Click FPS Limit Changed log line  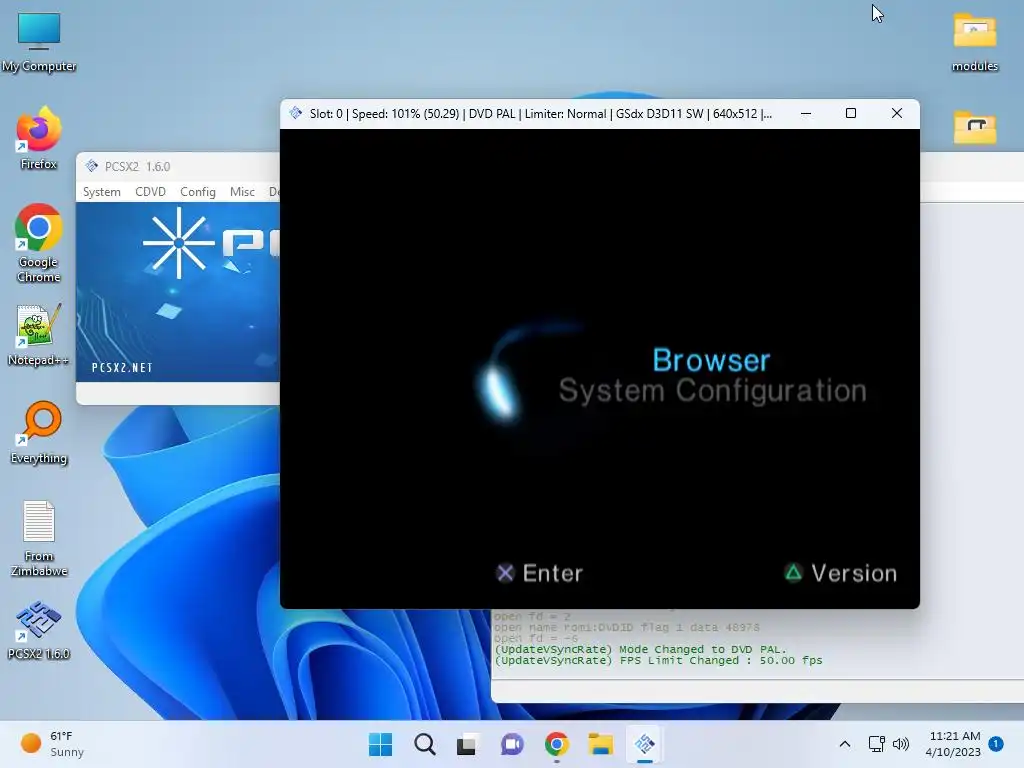click(658, 660)
